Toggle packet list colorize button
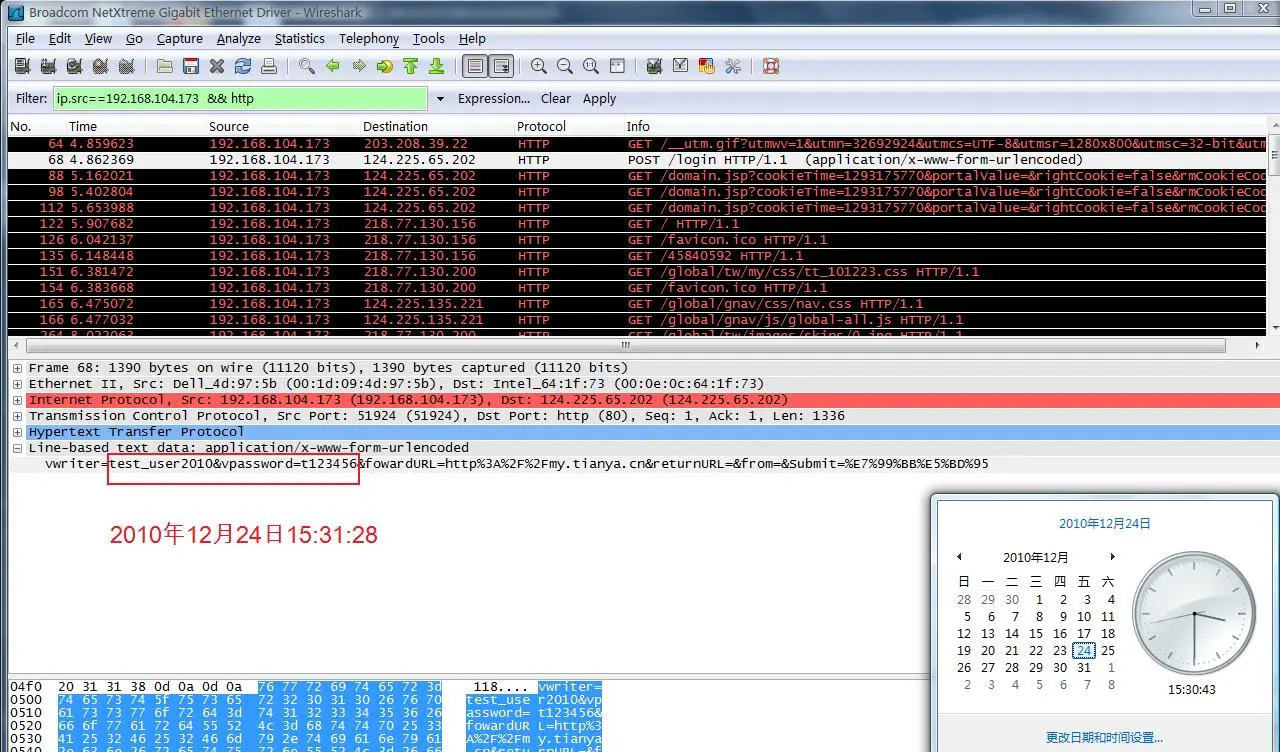The image size is (1280, 752). click(x=475, y=66)
